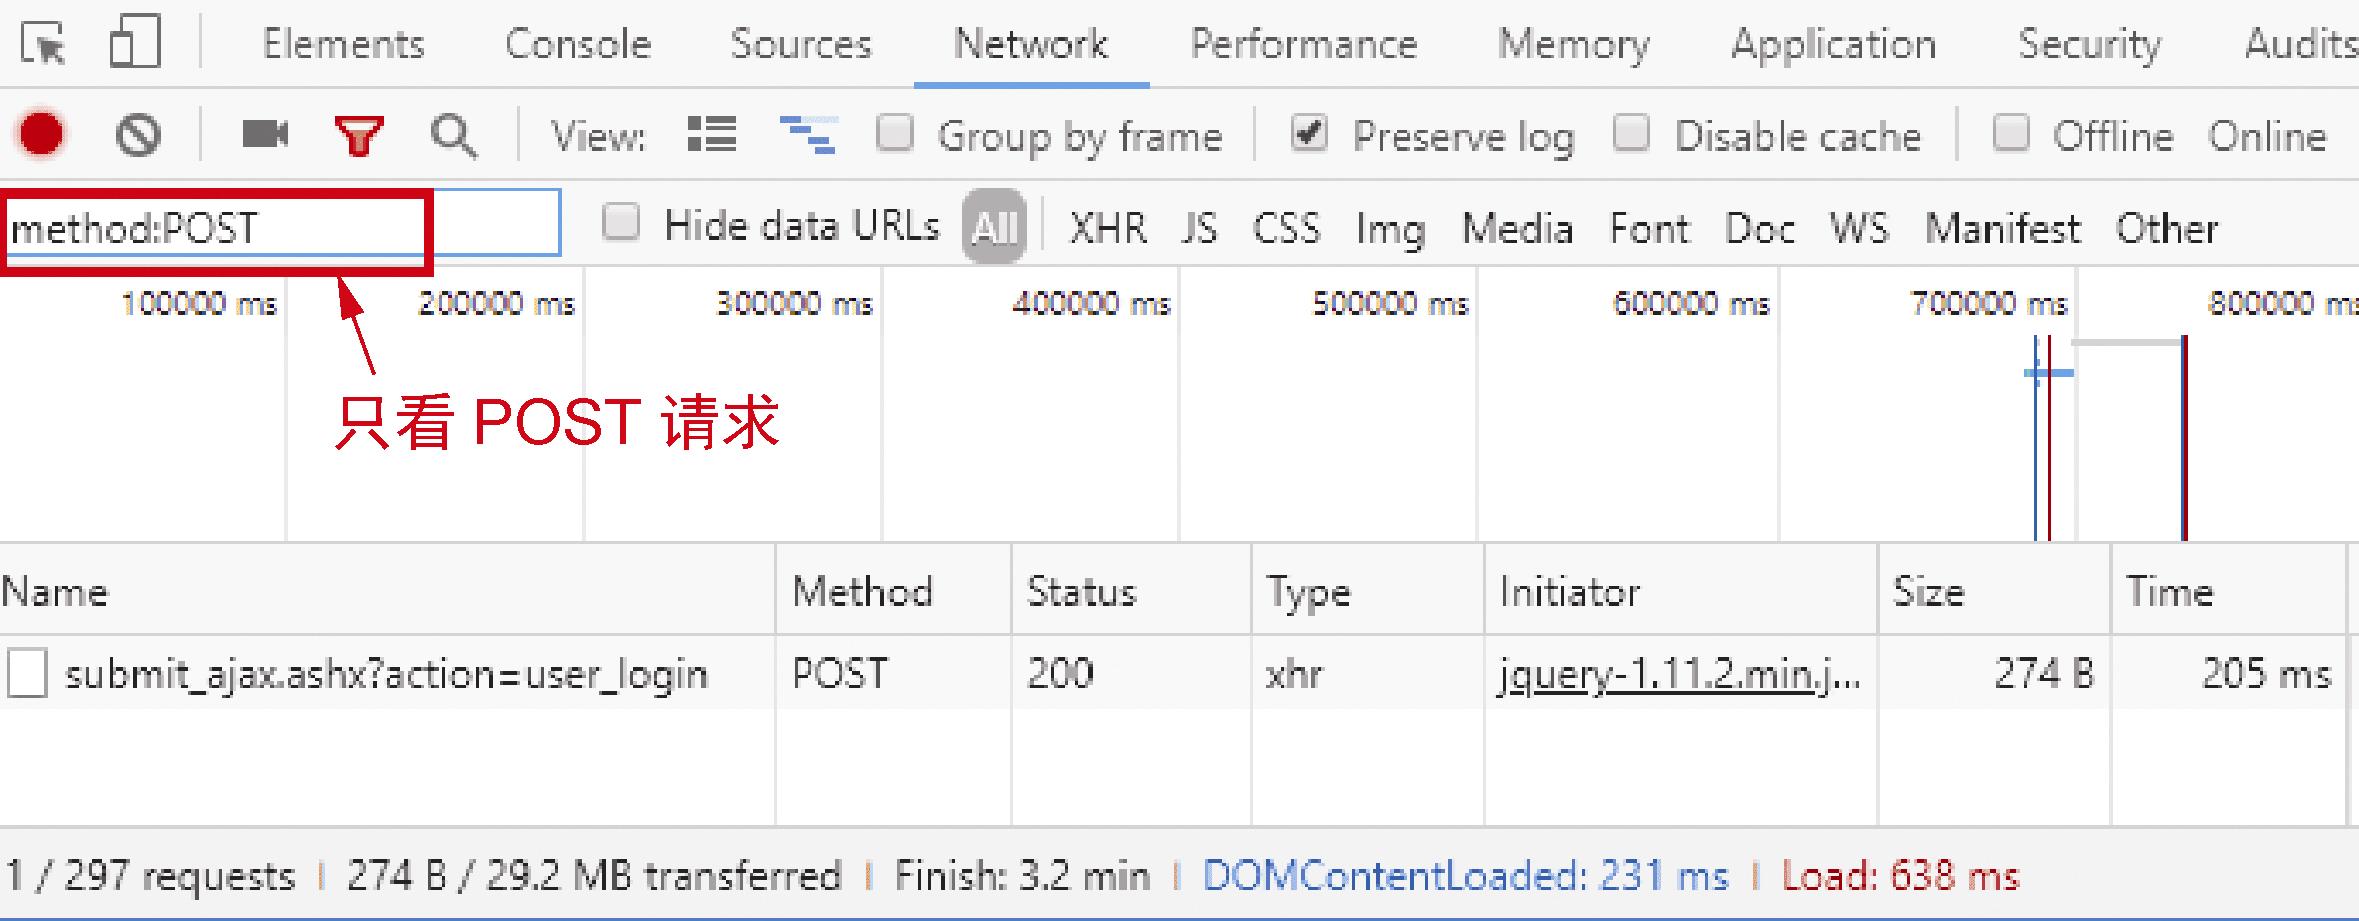
Task: Toggle the device emulation mode
Action: point(133,42)
